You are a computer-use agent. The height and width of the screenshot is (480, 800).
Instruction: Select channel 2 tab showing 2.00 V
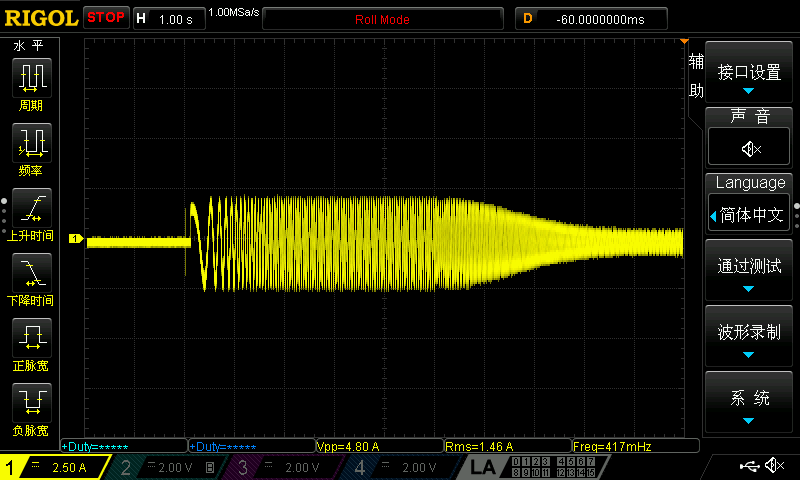(167, 467)
